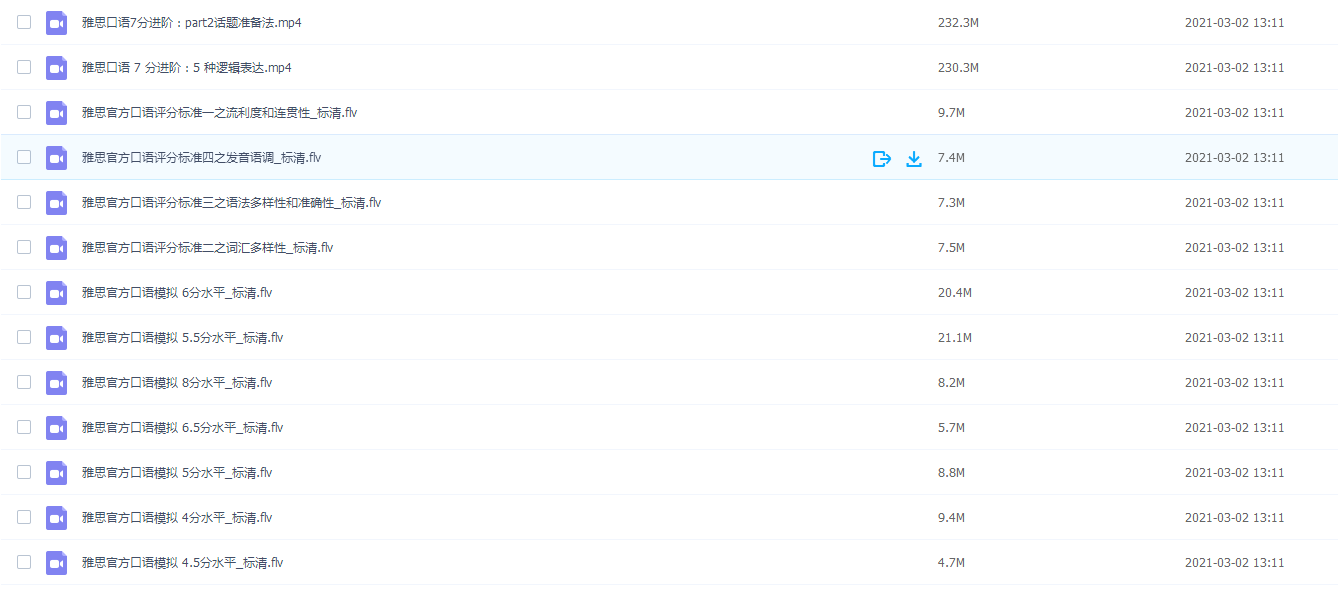Viewport: 1338px width, 589px height.
Task: Click video icon for 5 种逻辑表达.mp4
Action: pos(56,68)
